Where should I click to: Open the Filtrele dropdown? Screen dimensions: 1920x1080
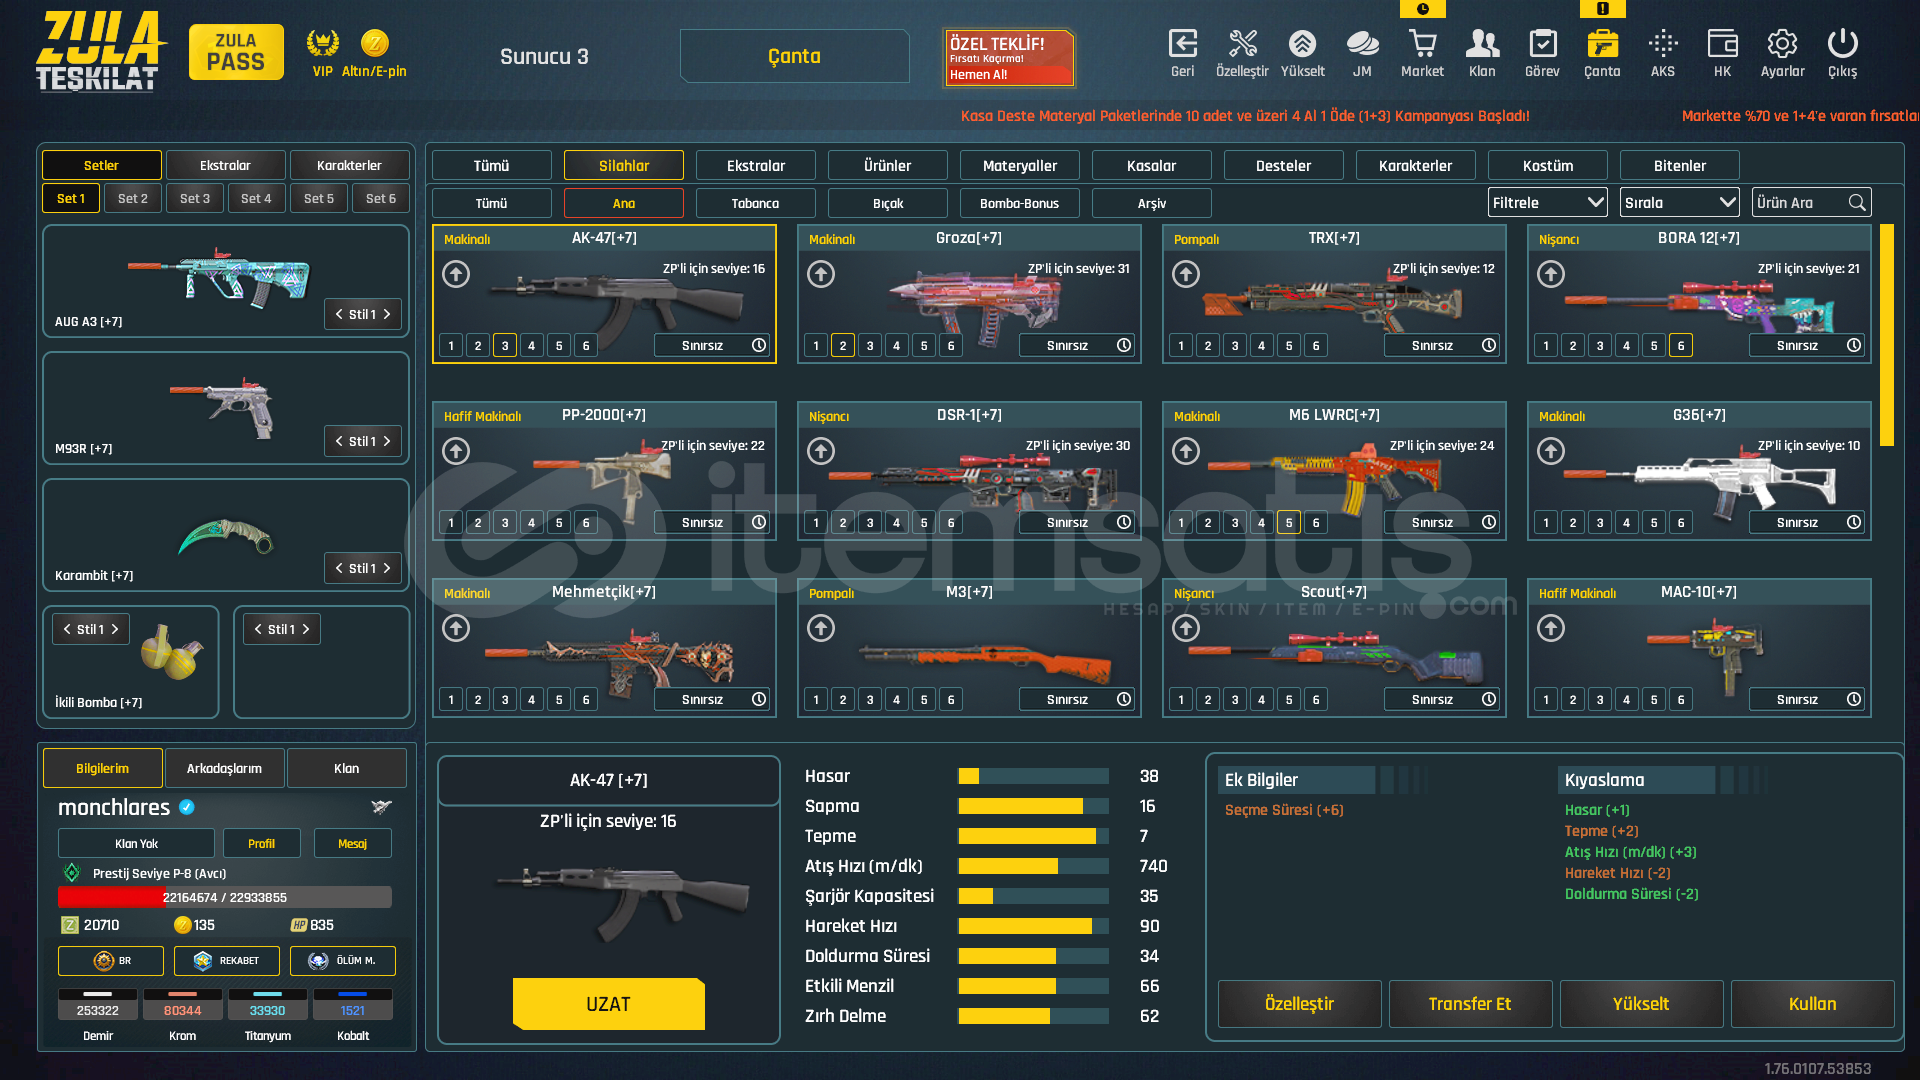point(1547,203)
